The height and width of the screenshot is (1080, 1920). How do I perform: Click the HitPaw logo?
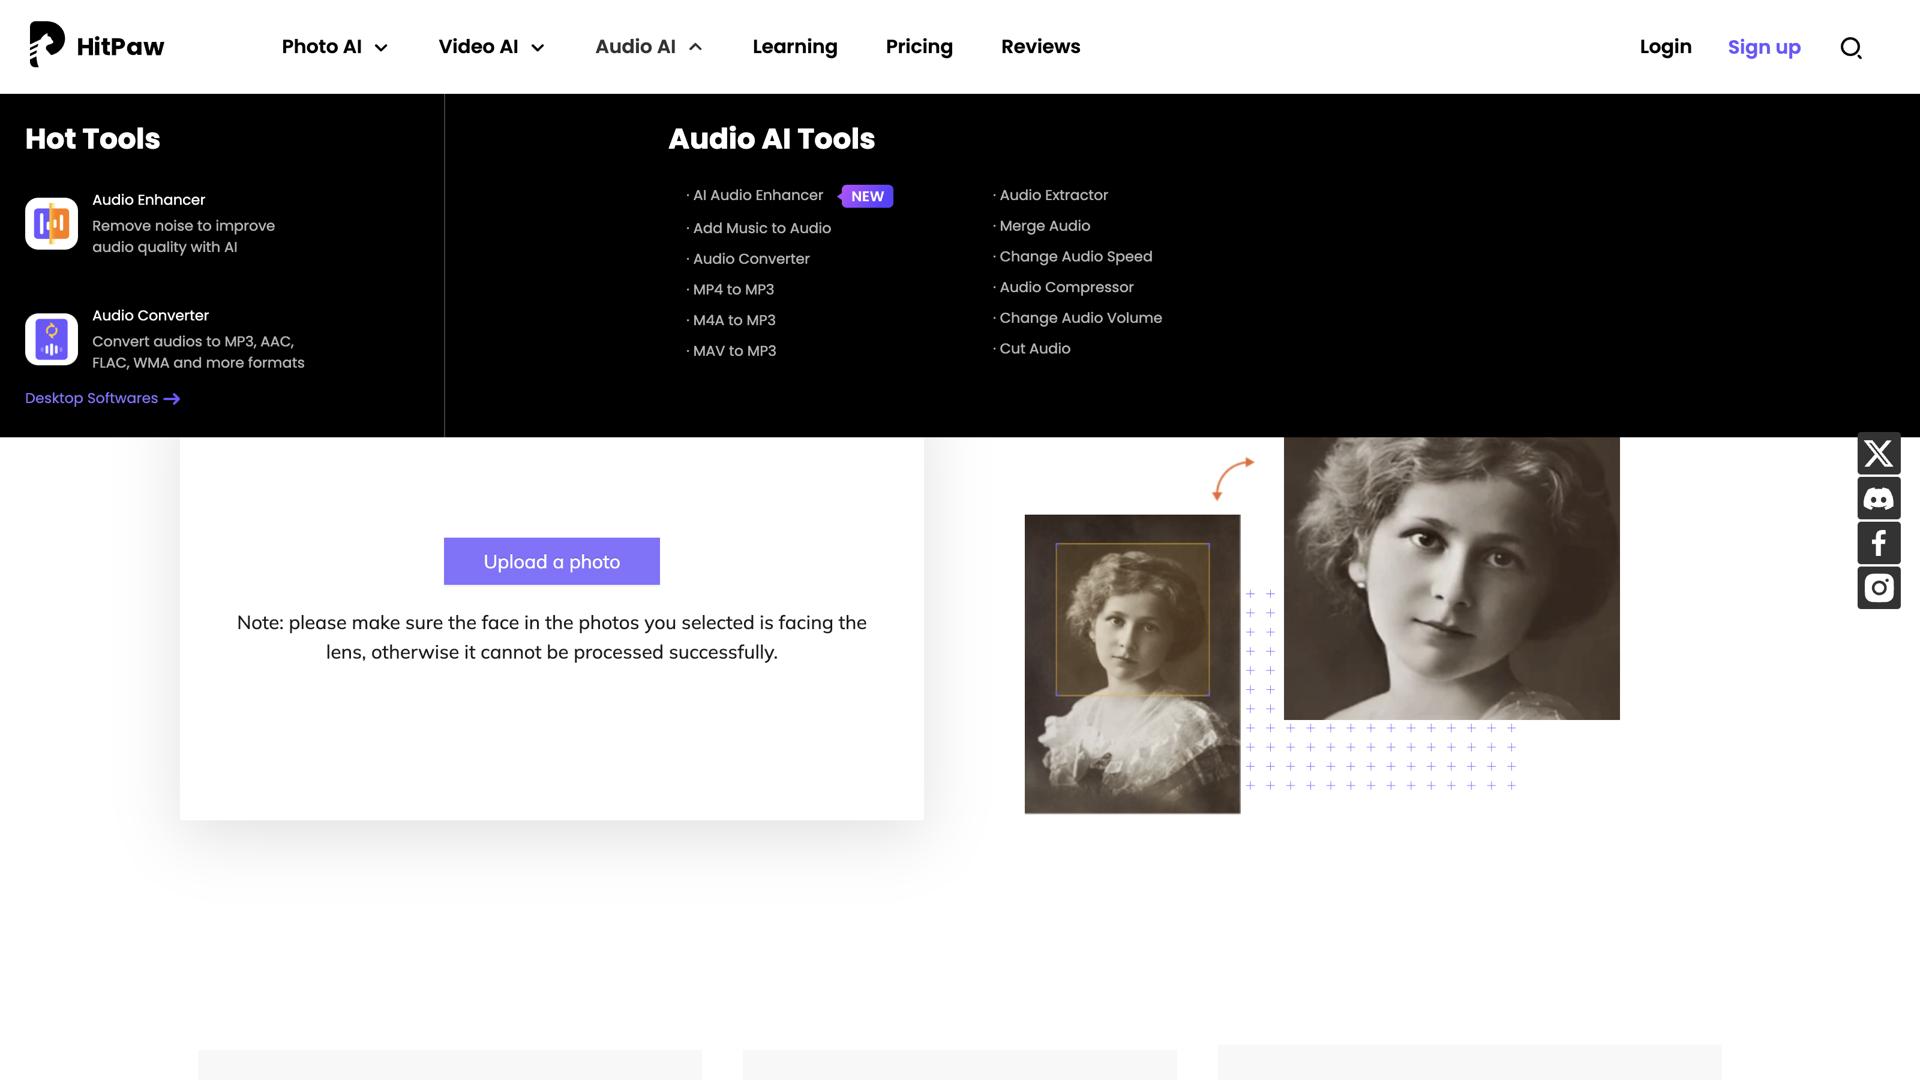coord(97,46)
